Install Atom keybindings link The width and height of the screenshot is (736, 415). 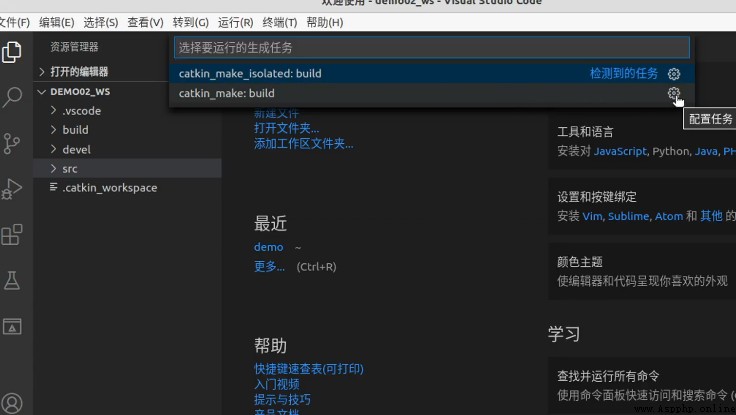click(669, 216)
